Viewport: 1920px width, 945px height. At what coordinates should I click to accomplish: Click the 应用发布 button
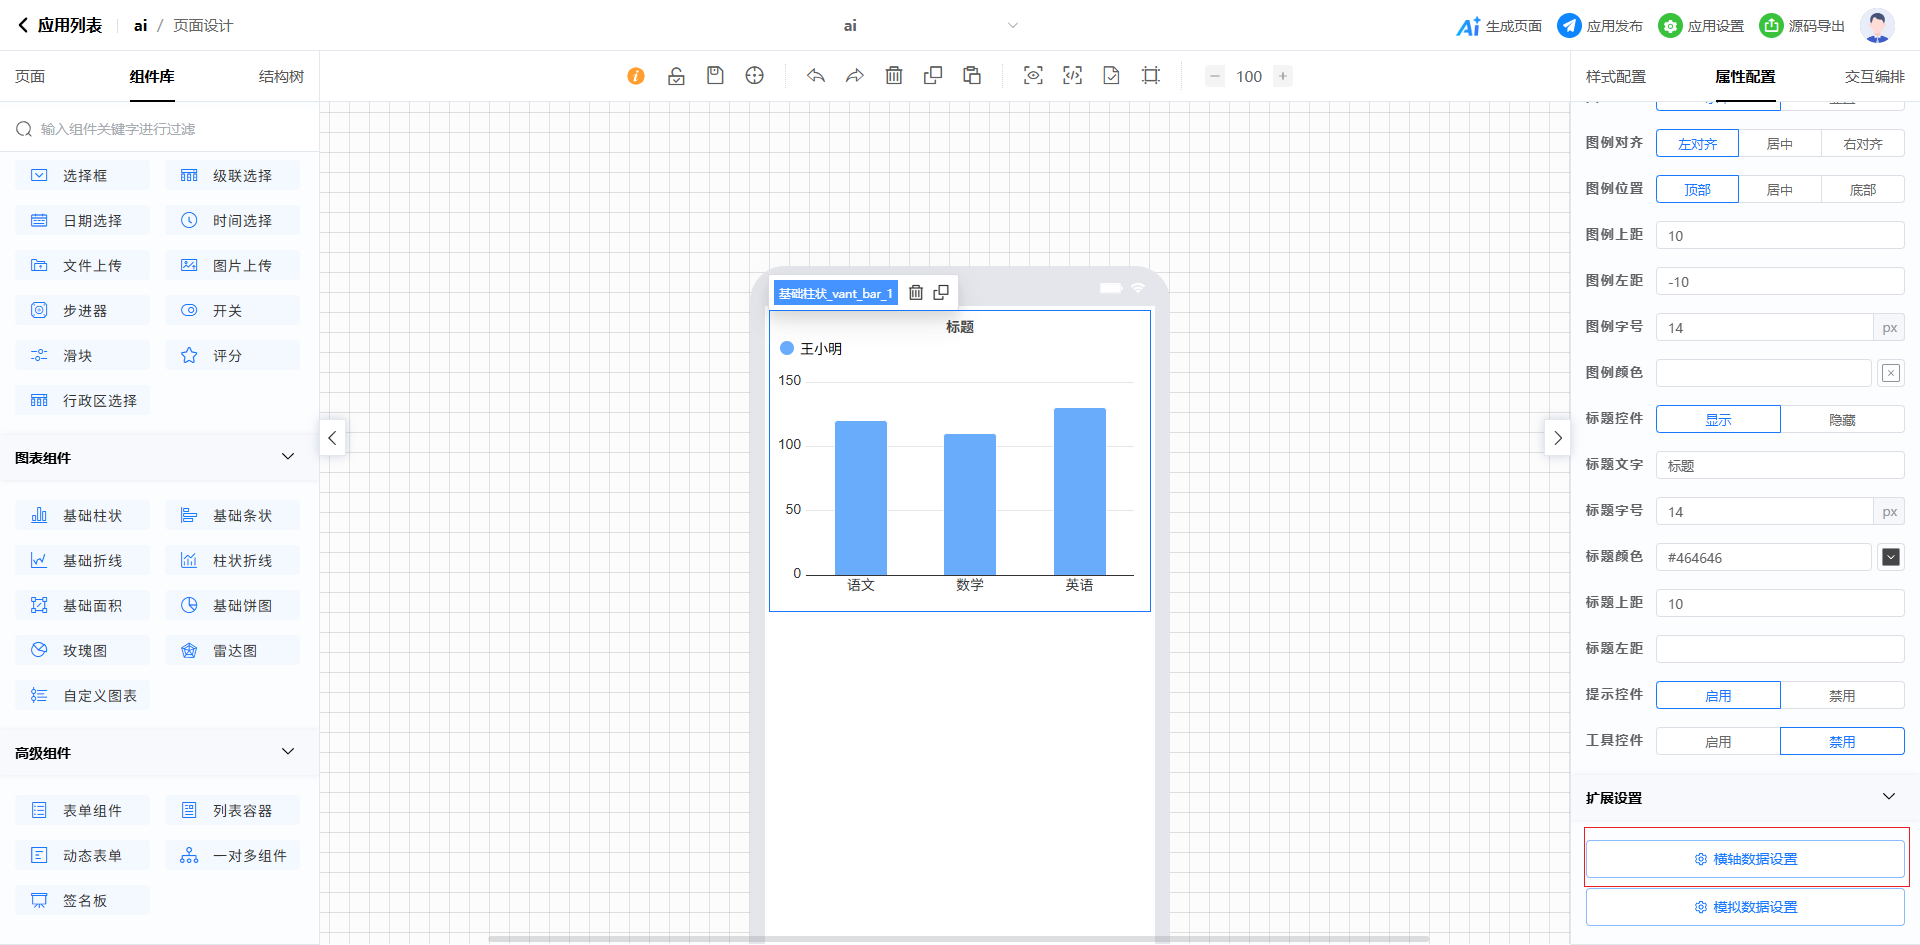(x=1600, y=26)
